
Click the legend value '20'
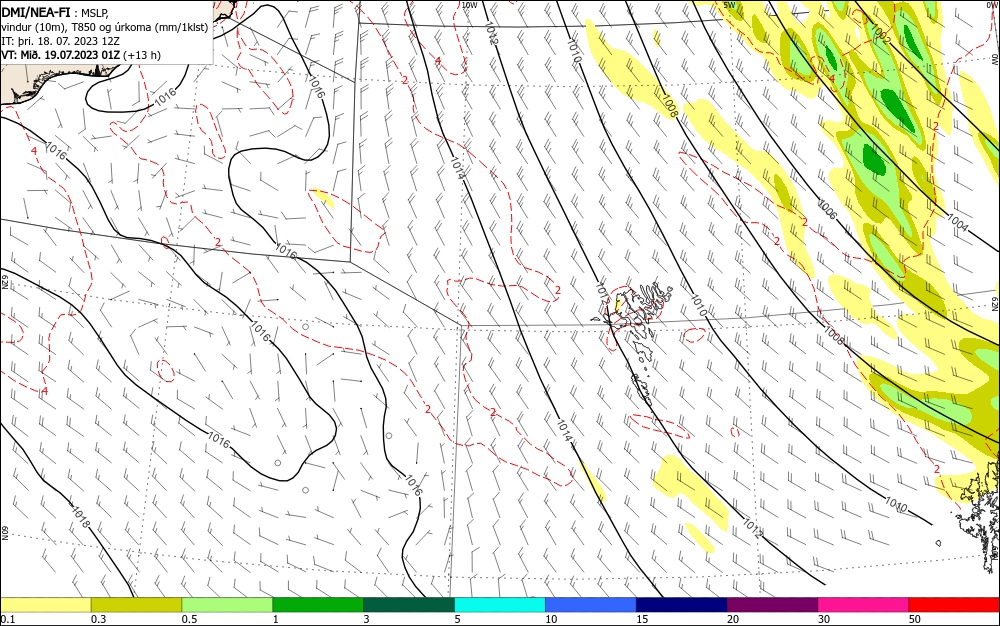coord(733,619)
